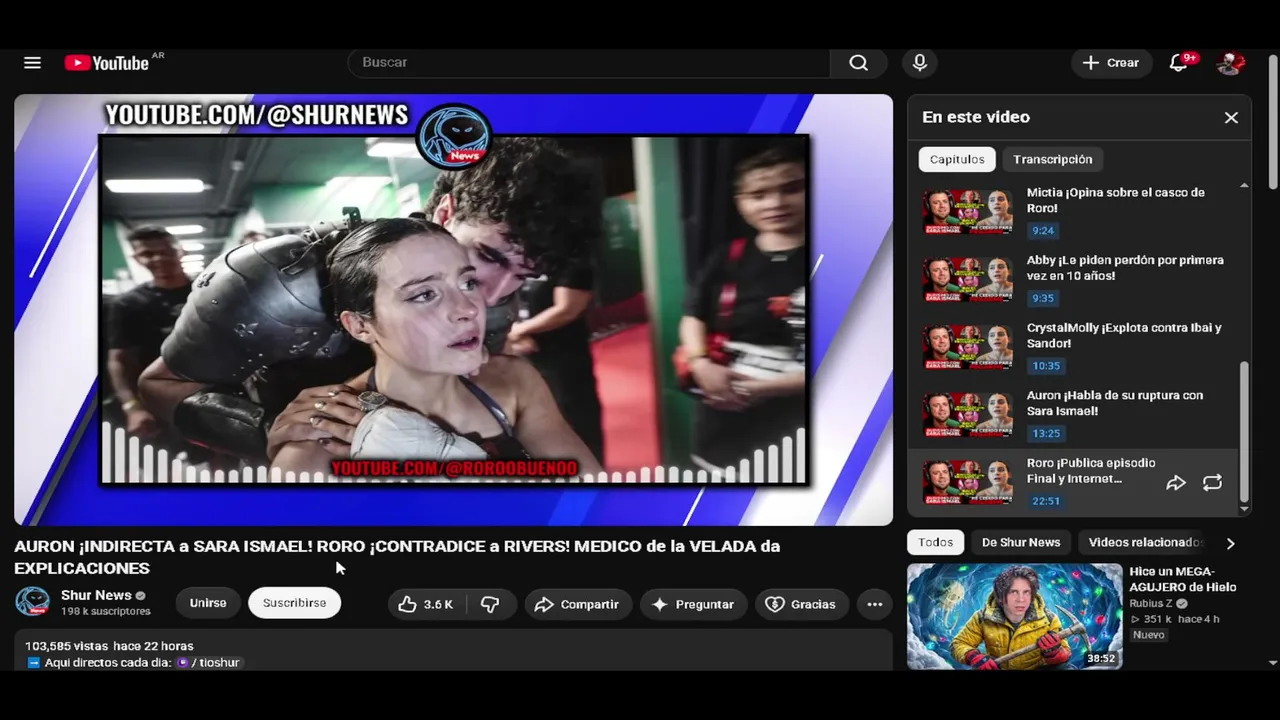
Task: Open the Crear menu
Action: click(x=1111, y=62)
